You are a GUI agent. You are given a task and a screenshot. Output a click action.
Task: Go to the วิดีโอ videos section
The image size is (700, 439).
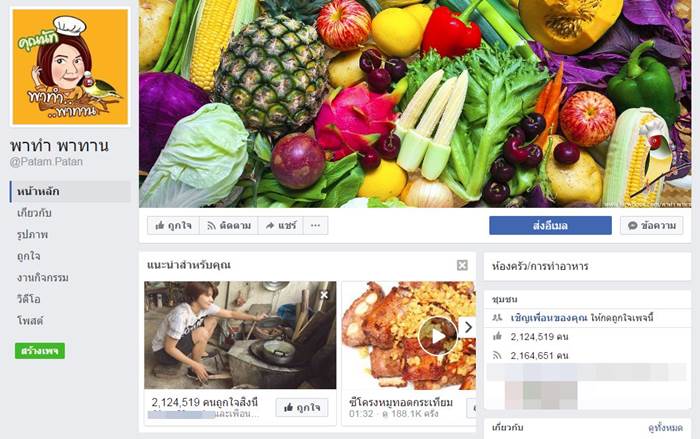(x=29, y=299)
